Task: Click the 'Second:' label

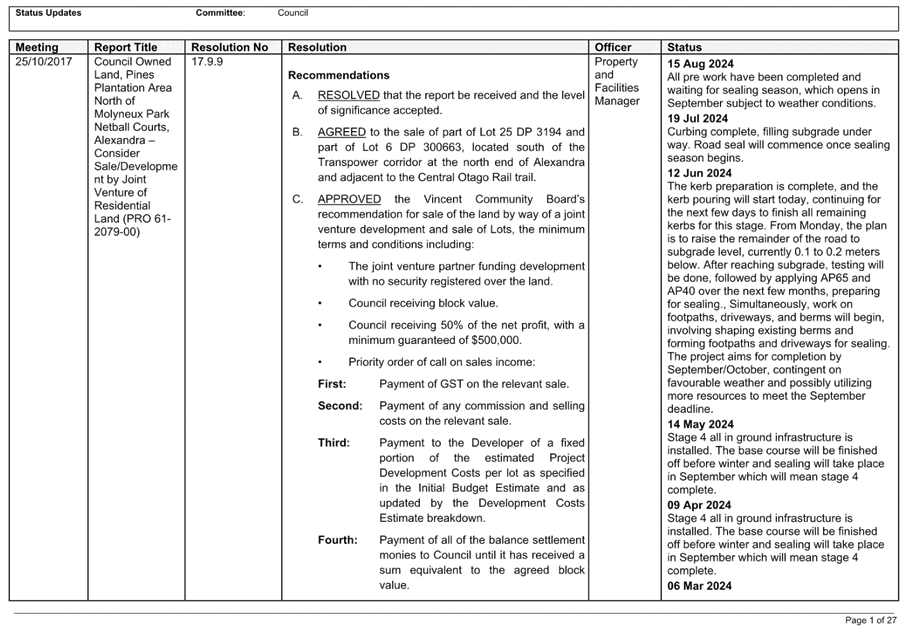Action: click(x=340, y=406)
